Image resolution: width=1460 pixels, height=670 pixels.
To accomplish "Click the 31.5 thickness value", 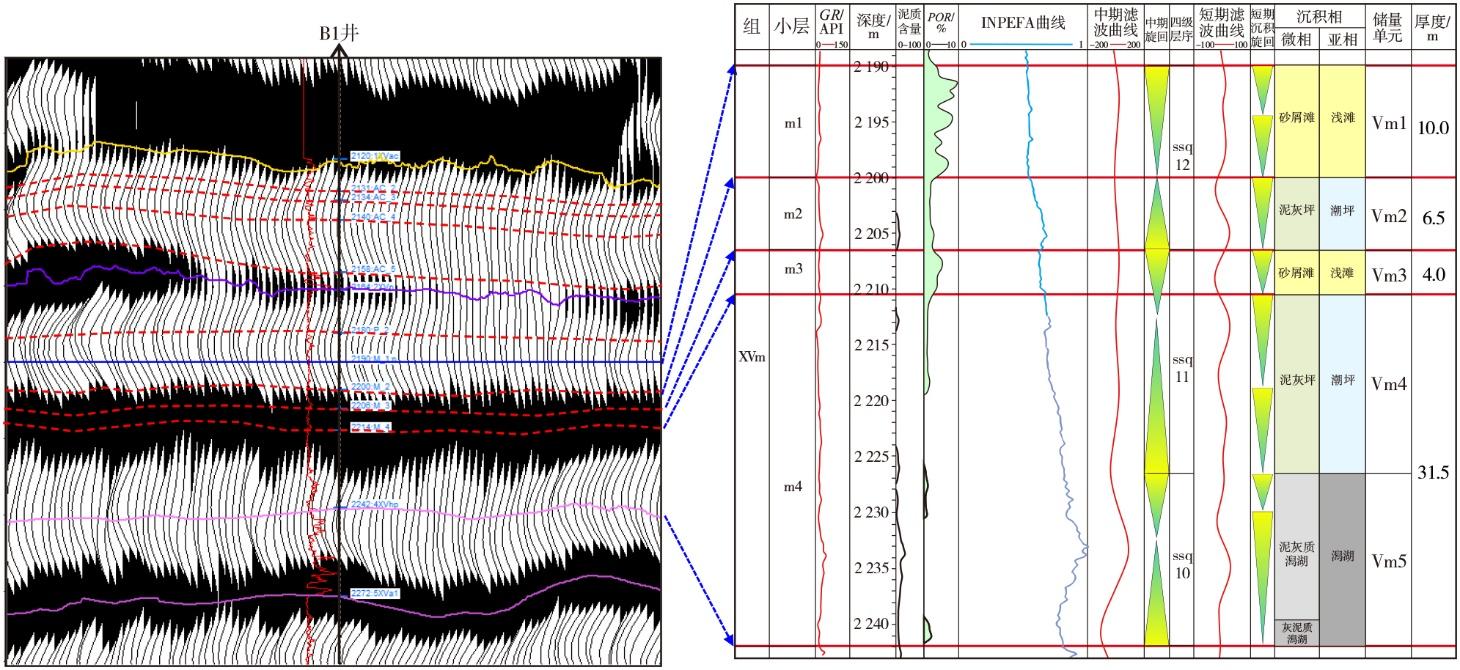I will [1435, 472].
